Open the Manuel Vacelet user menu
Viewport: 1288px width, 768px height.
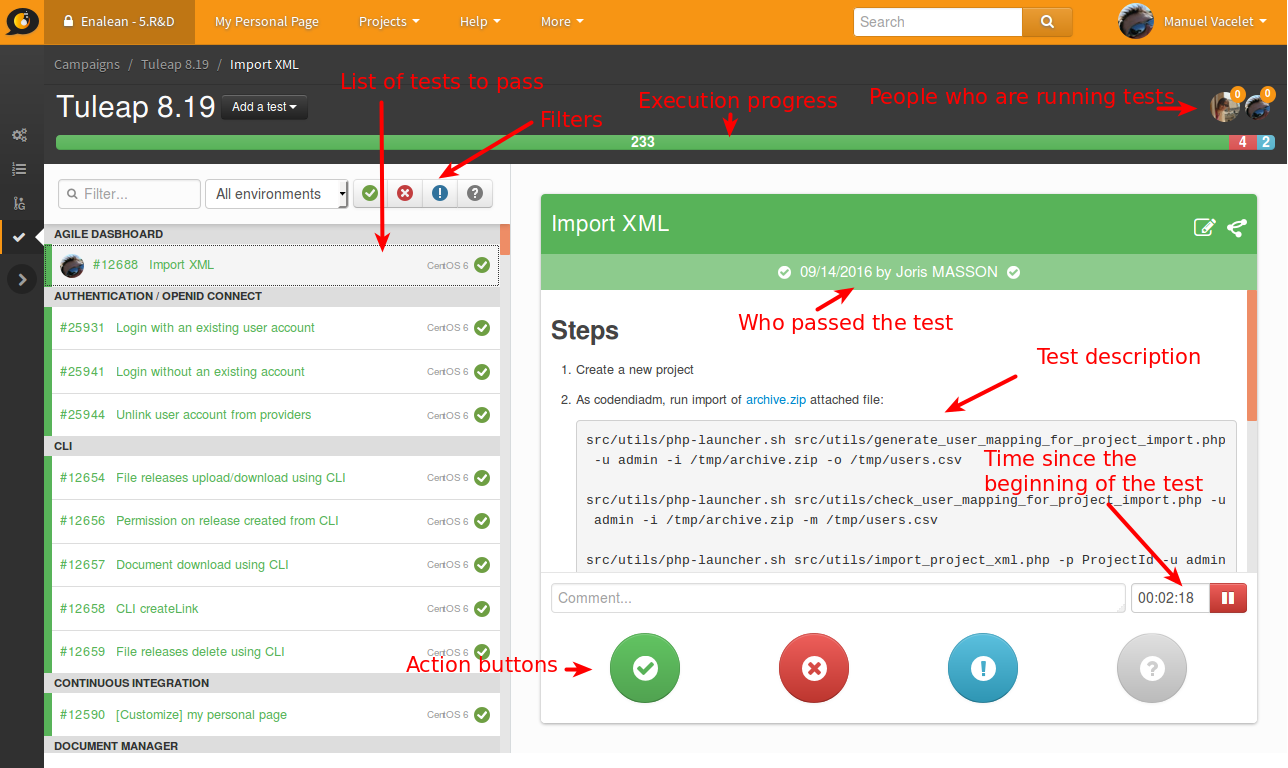[1216, 21]
